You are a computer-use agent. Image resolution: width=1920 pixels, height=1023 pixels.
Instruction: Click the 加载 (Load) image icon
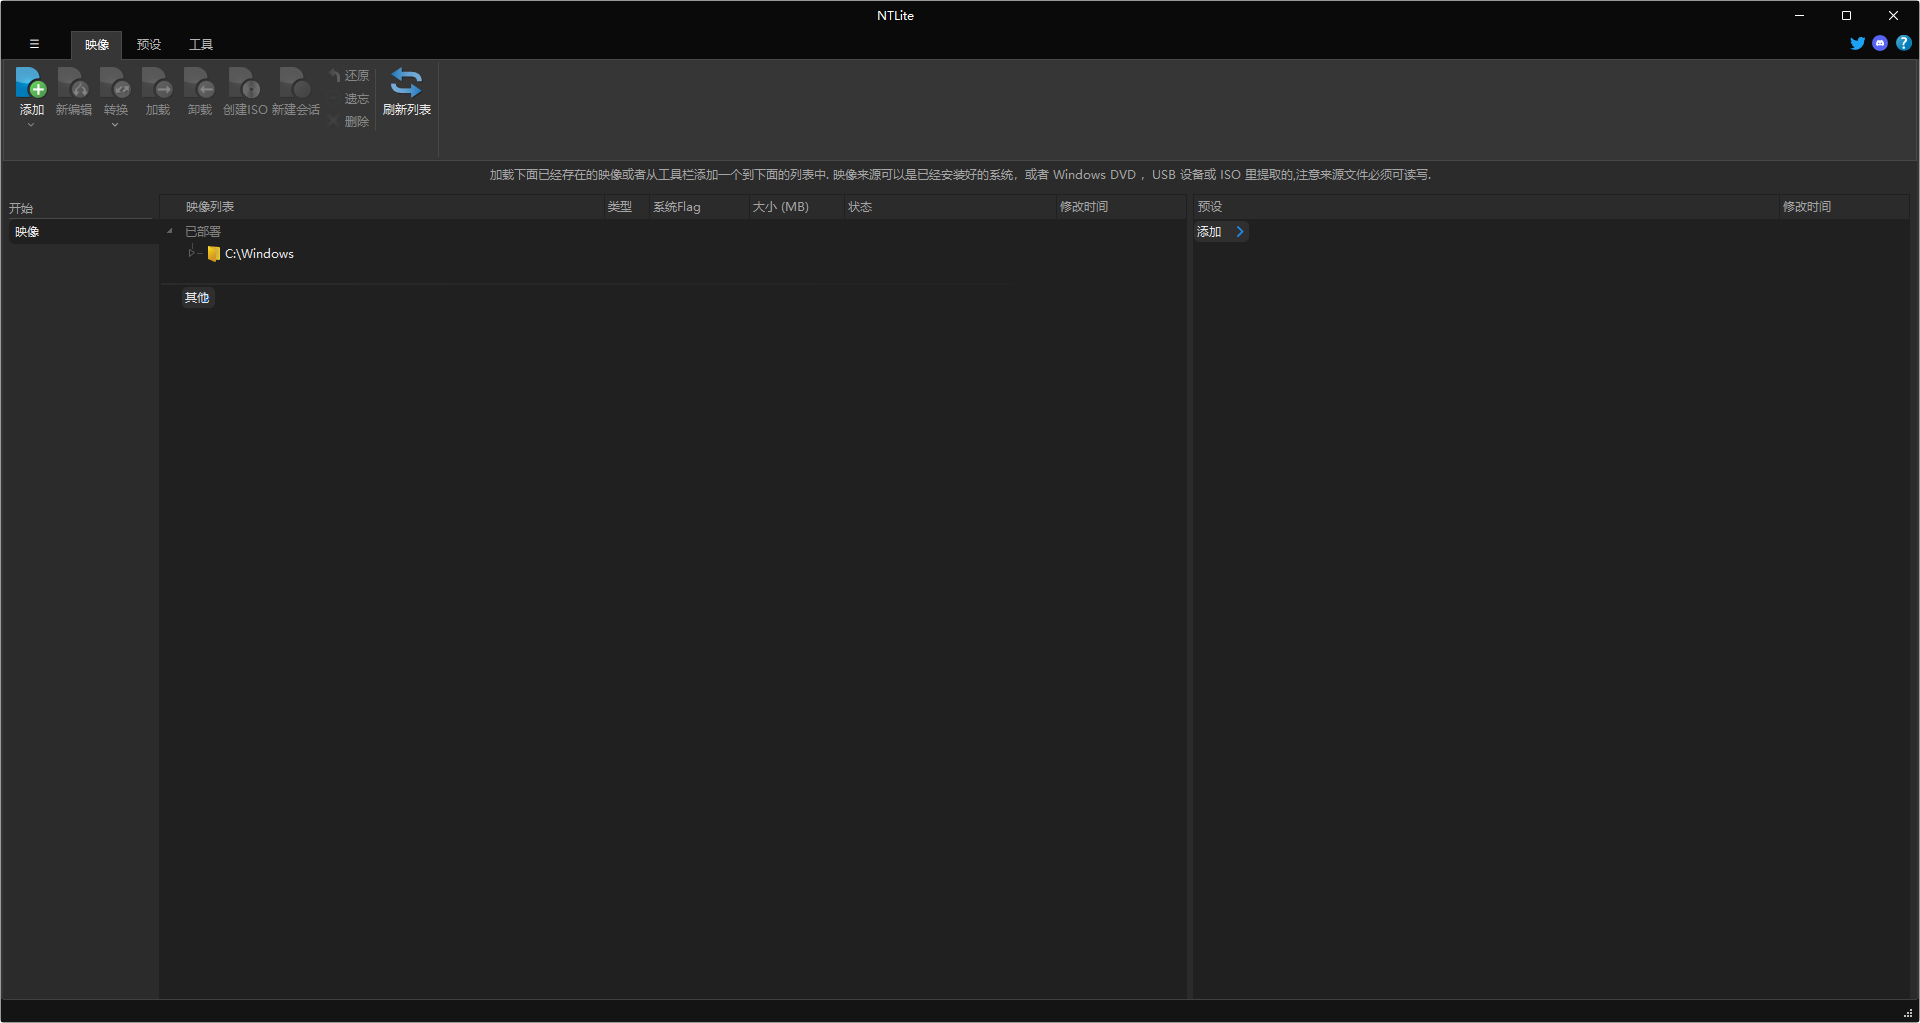[157, 84]
